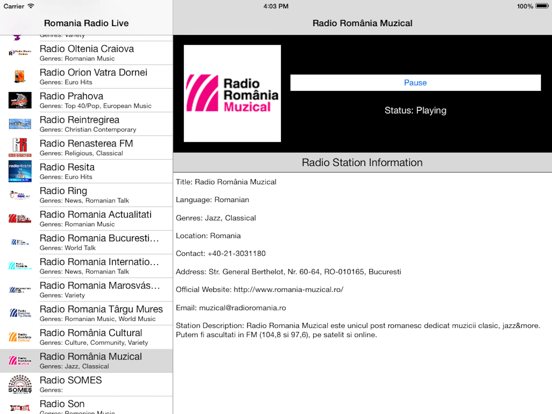Tap the Romania Radio Live header title

tap(86, 23)
